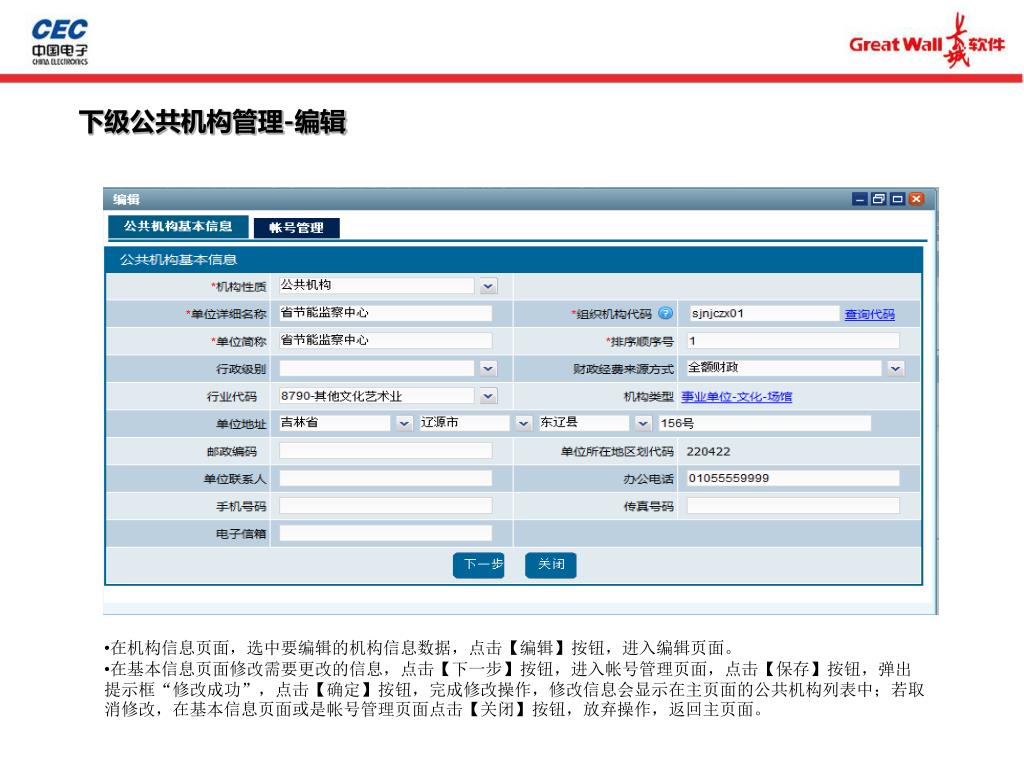Click the help icon beside 组织机构代码
Screen dimensions: 1024x768
665,313
